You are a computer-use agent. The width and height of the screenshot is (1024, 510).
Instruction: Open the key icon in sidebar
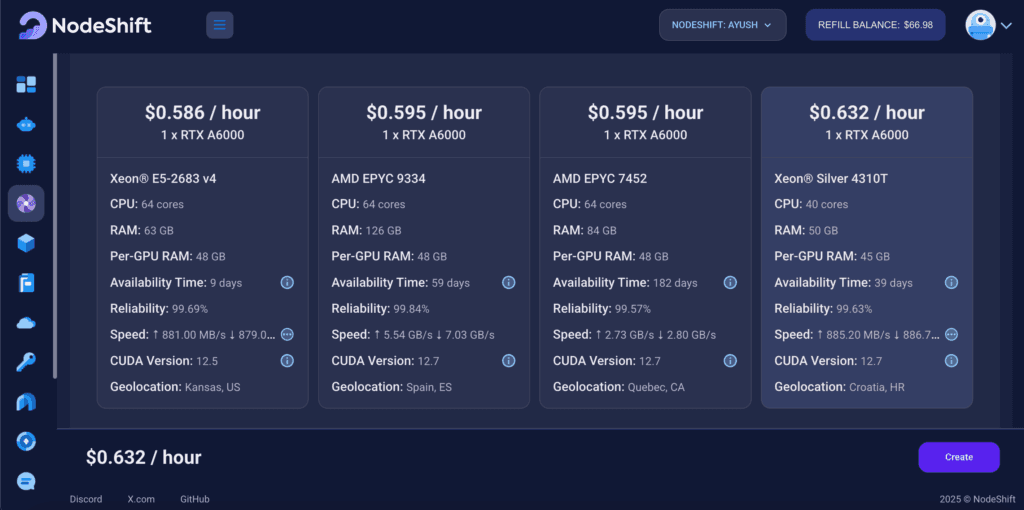[x=26, y=362]
